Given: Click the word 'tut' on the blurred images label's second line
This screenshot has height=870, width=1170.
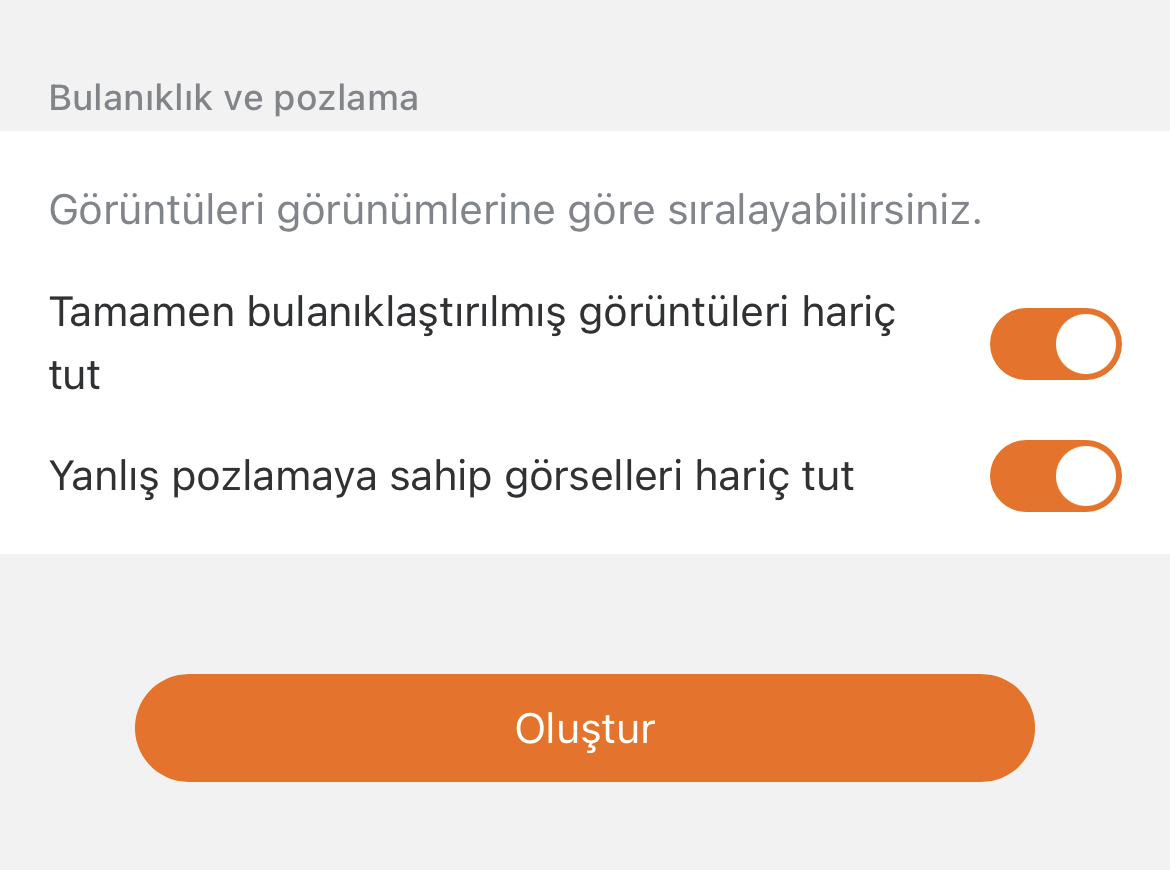Looking at the screenshot, I should (x=75, y=376).
